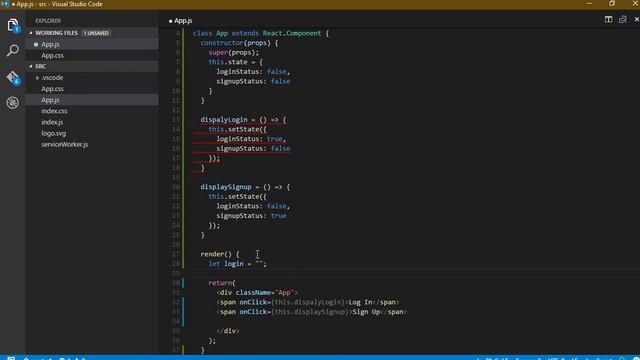Click the 'signupStatus: true' line
The image size is (640, 360).
(x=251, y=216)
